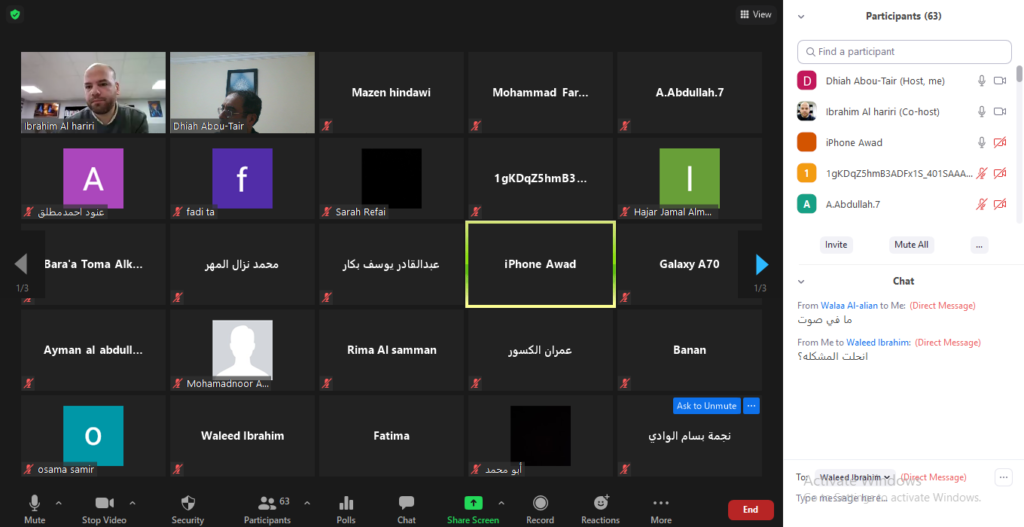
Task: Expand share options arrow beside Share Screen
Action: [x=502, y=503]
